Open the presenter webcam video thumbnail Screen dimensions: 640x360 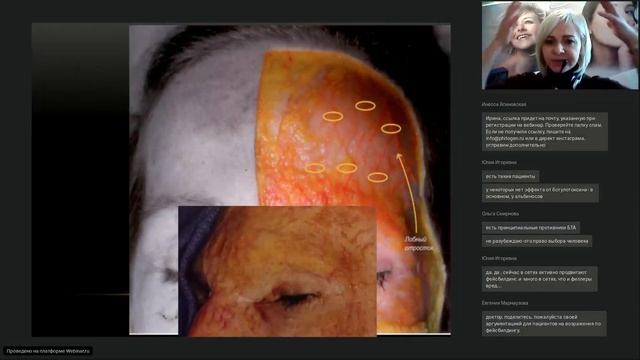560,45
